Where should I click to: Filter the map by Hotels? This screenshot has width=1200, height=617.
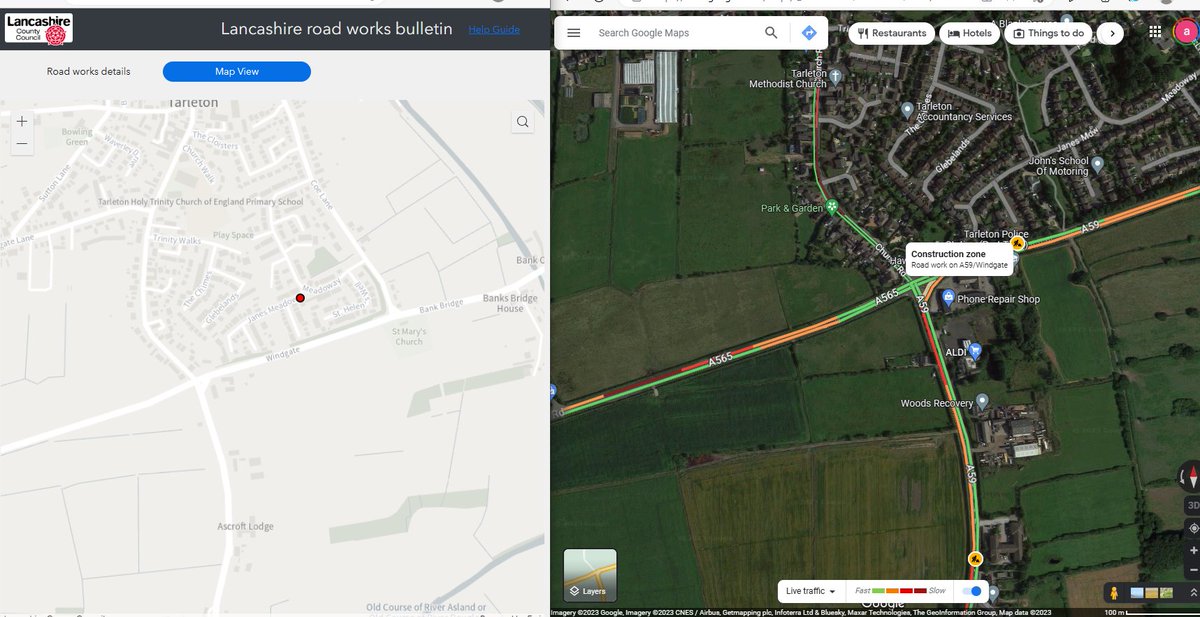pos(970,33)
